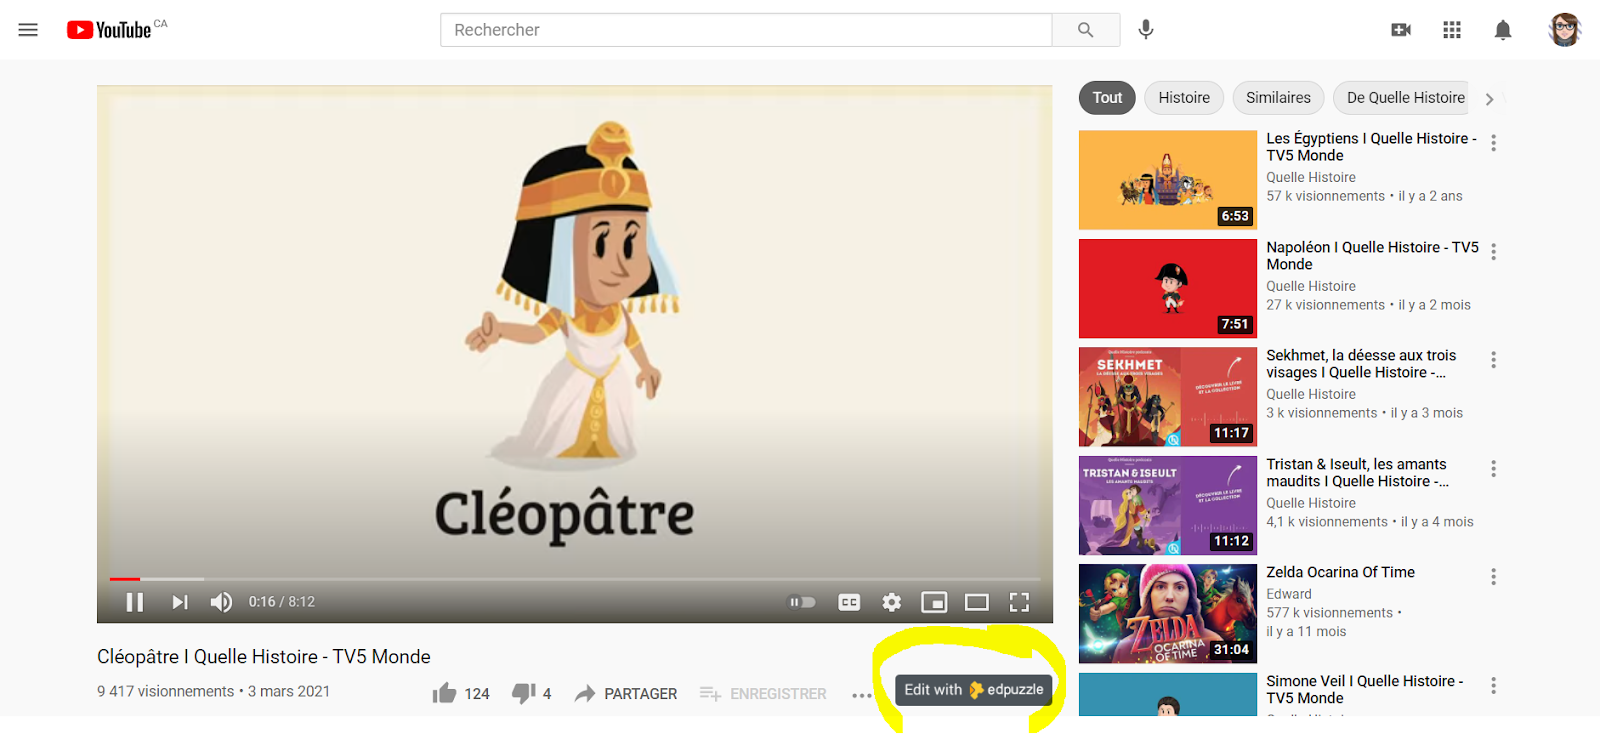Open the player settings gear

pyautogui.click(x=892, y=602)
